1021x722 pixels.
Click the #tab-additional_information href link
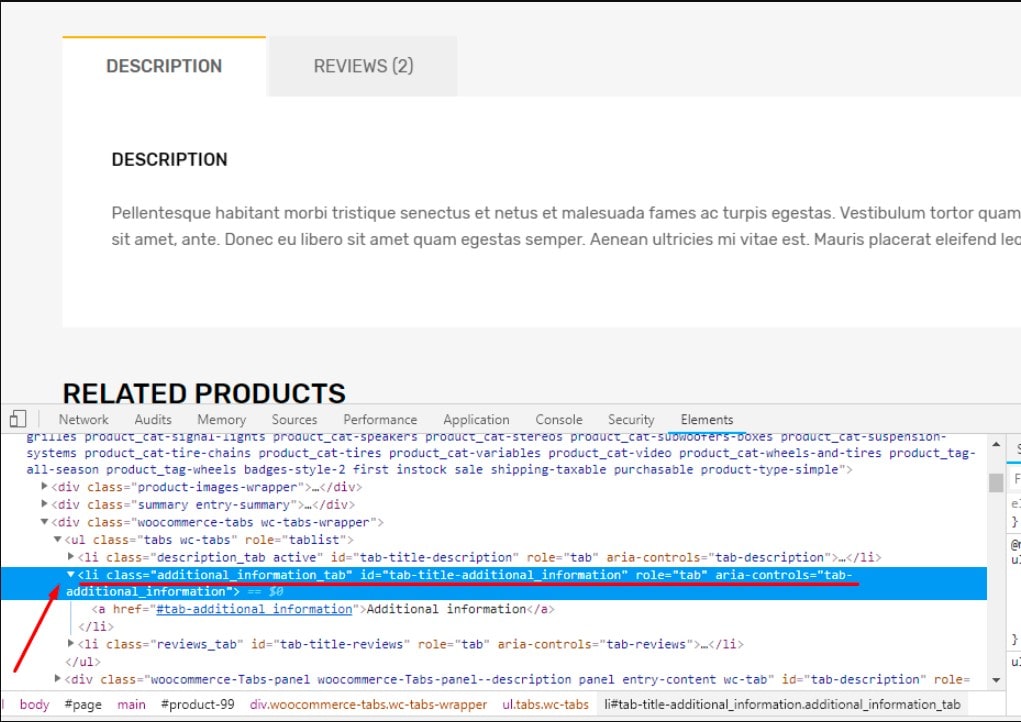click(254, 609)
